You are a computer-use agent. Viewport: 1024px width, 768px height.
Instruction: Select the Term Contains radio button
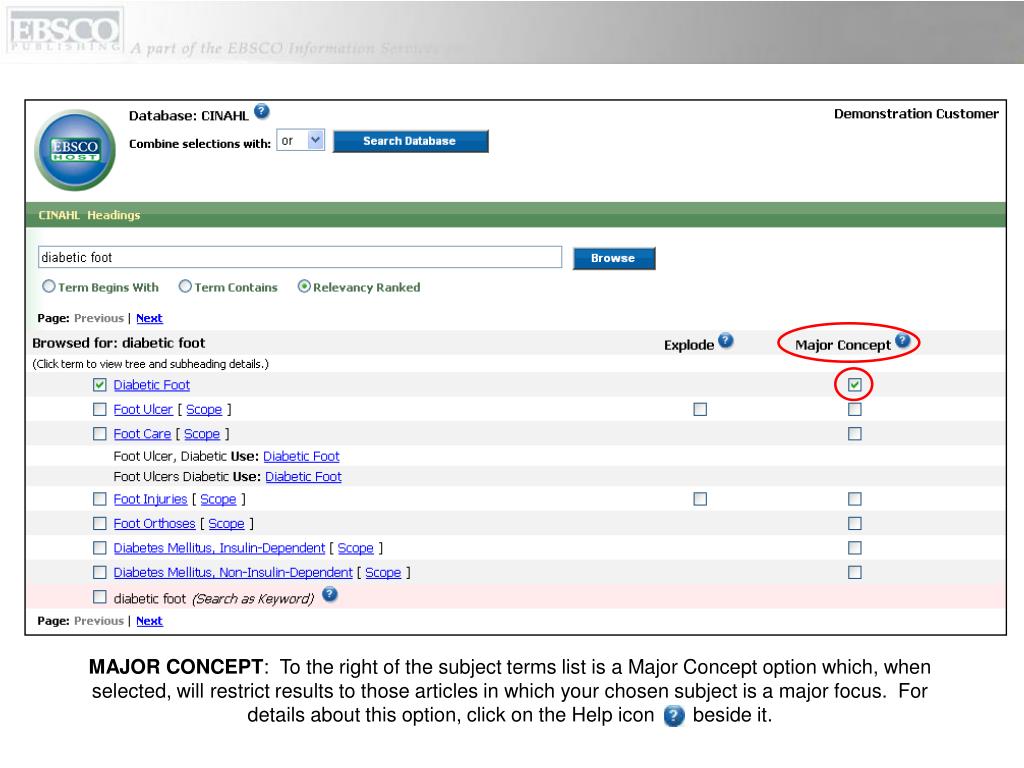click(185, 287)
